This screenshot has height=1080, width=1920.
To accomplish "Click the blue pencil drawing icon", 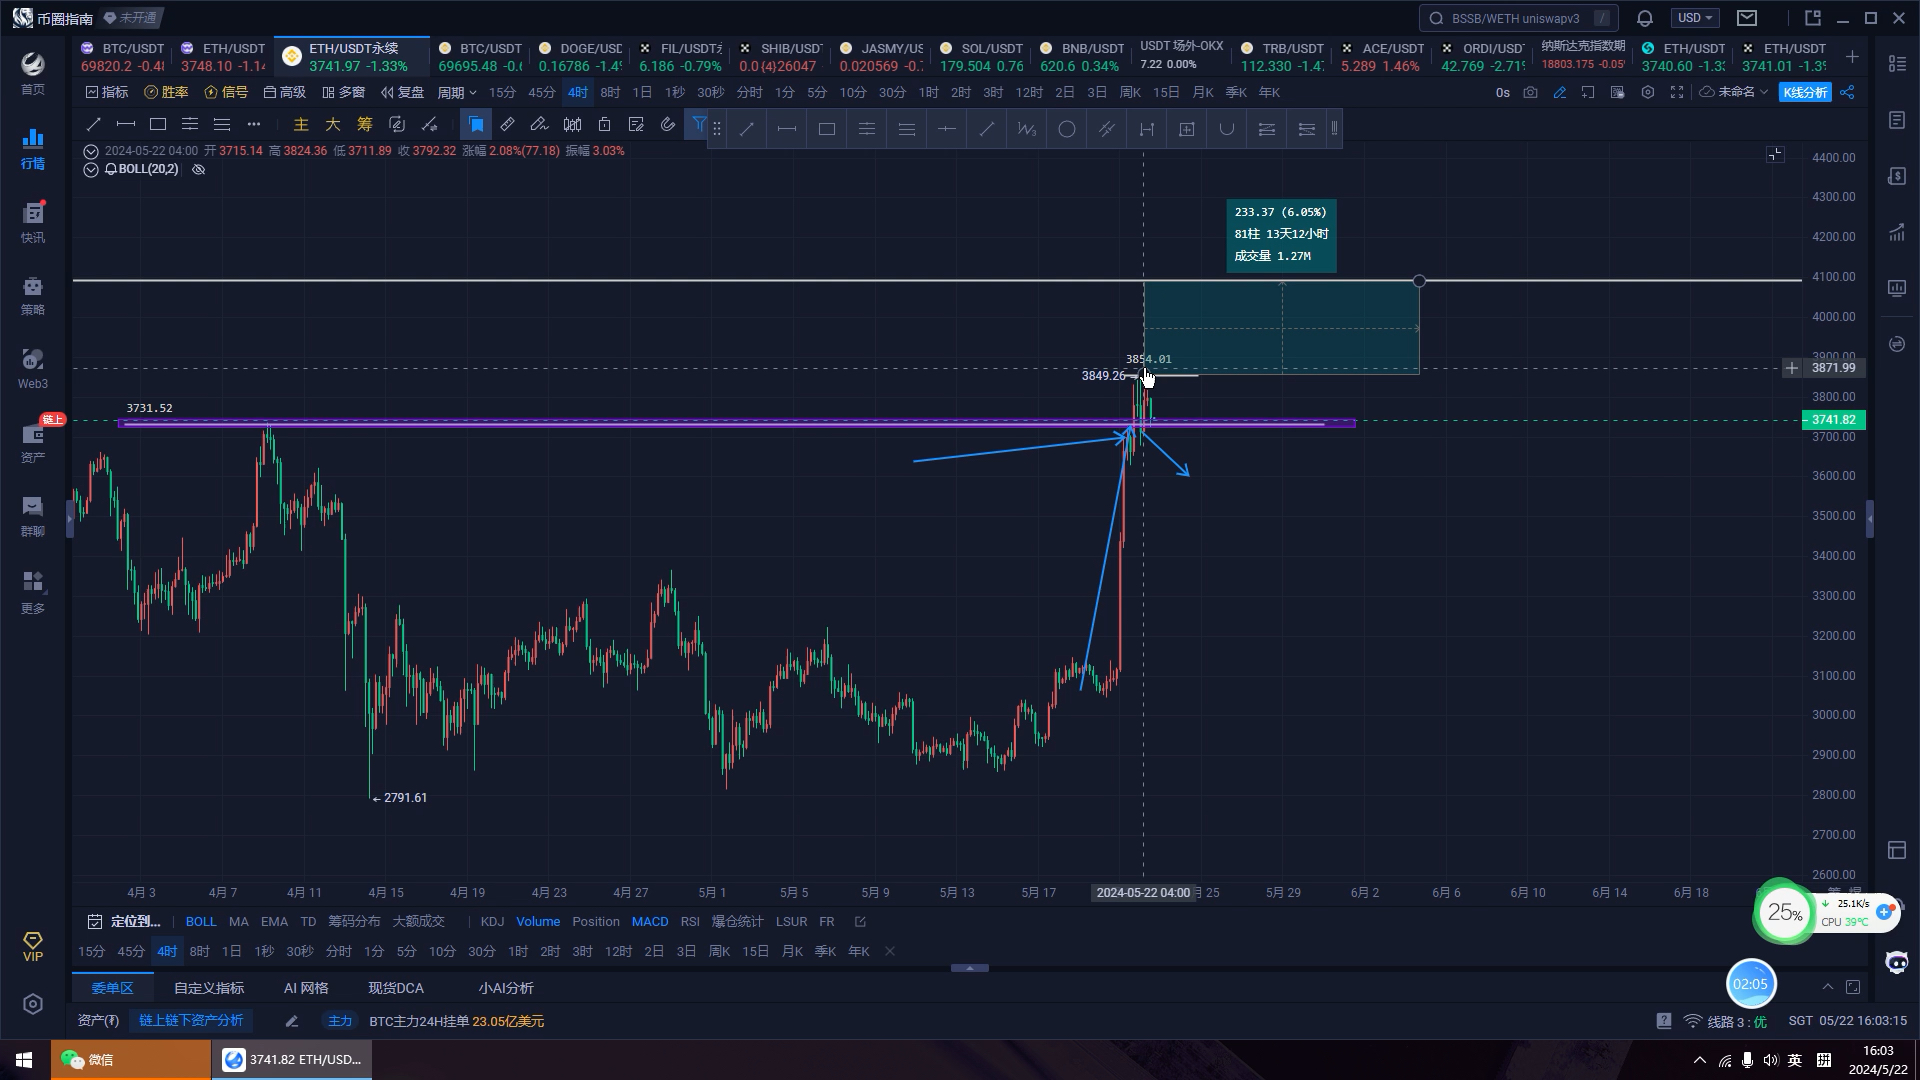I will point(1559,92).
